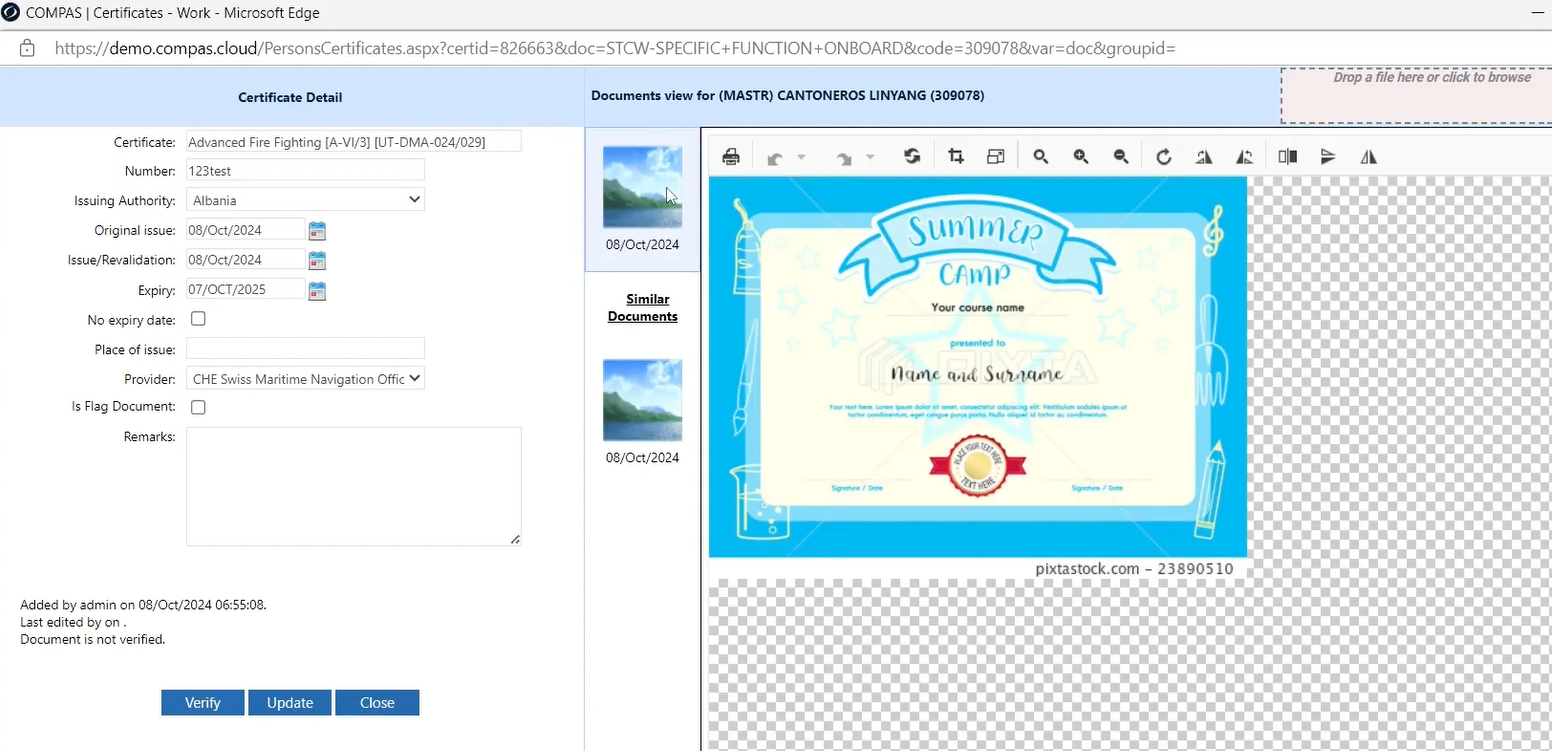This screenshot has width=1552, height=751.
Task: Open calendar picker for Expiry date
Action: [317, 291]
